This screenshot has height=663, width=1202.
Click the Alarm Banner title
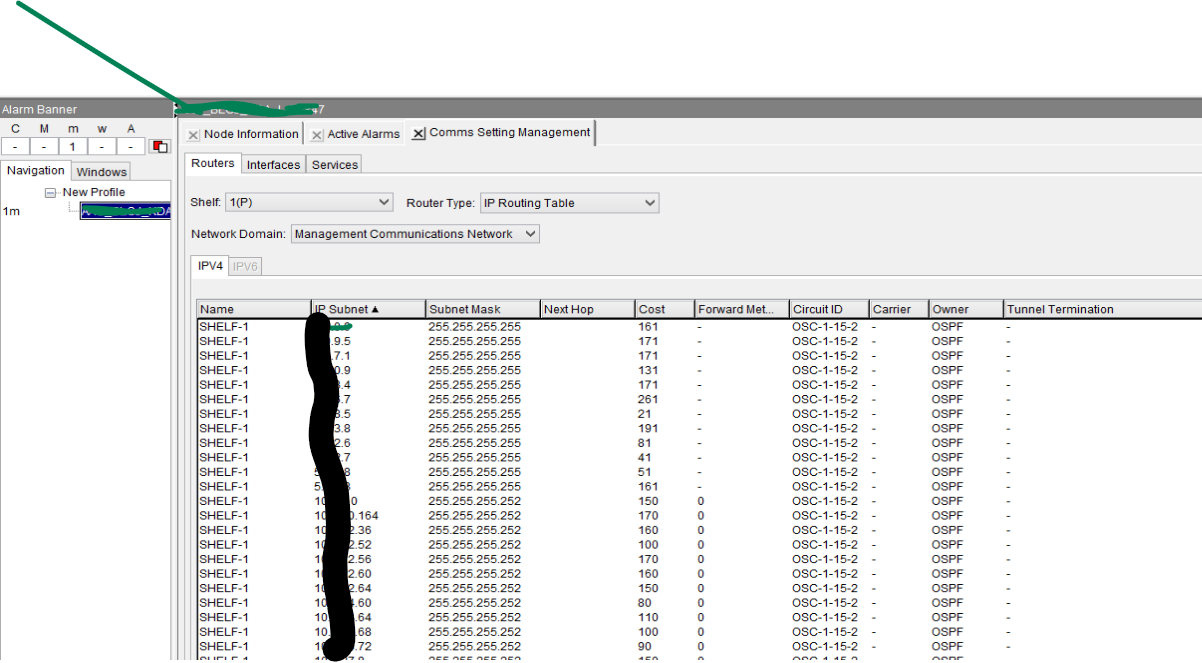[39, 109]
